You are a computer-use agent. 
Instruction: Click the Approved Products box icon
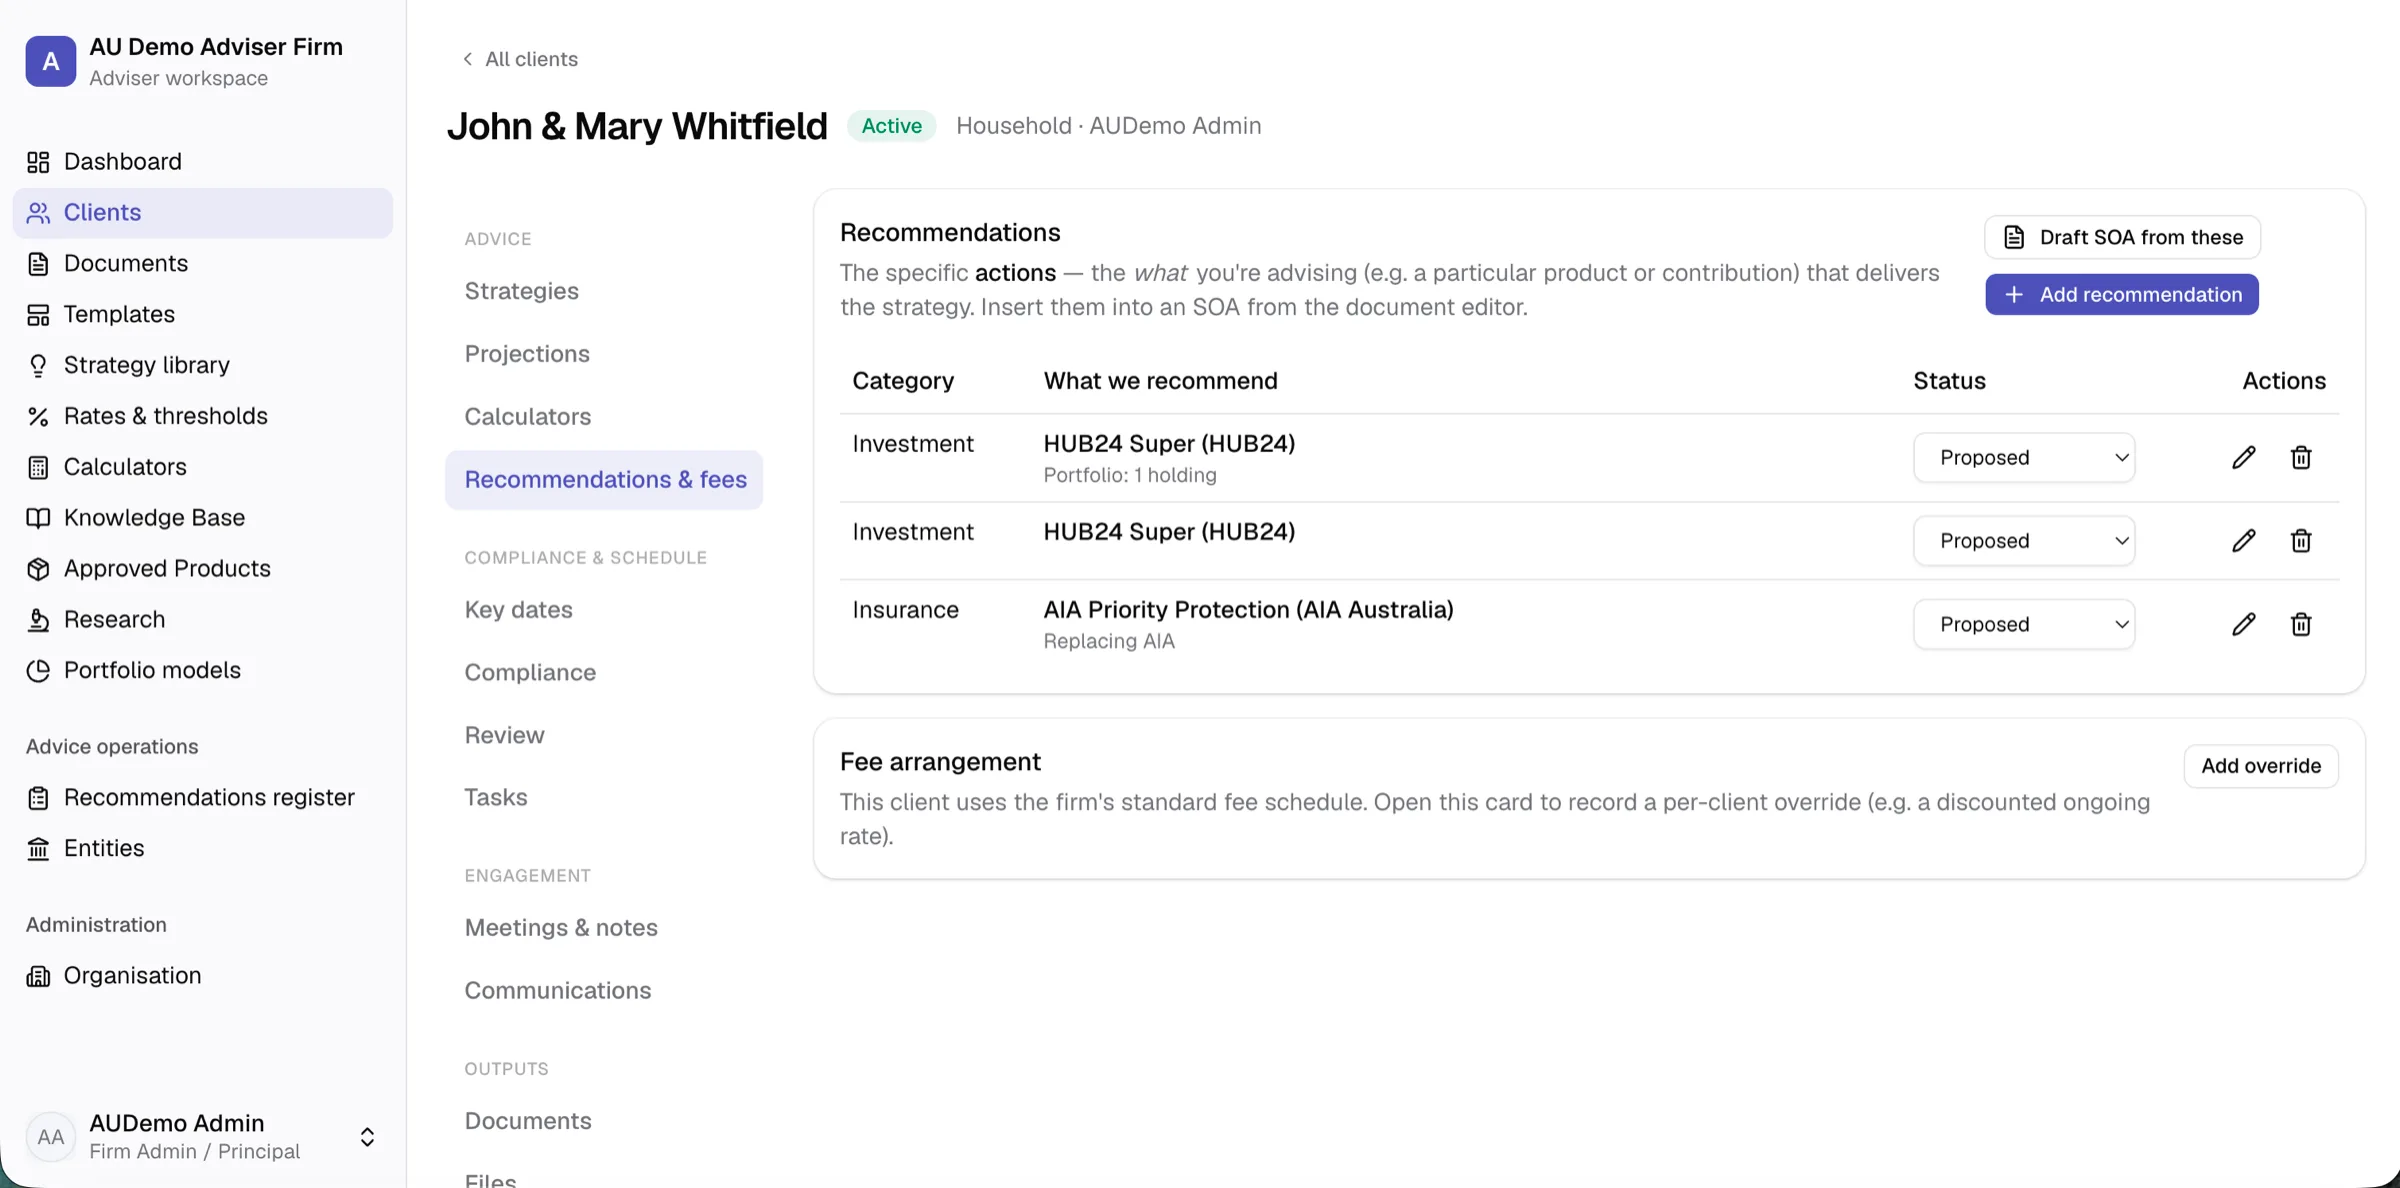click(x=38, y=569)
